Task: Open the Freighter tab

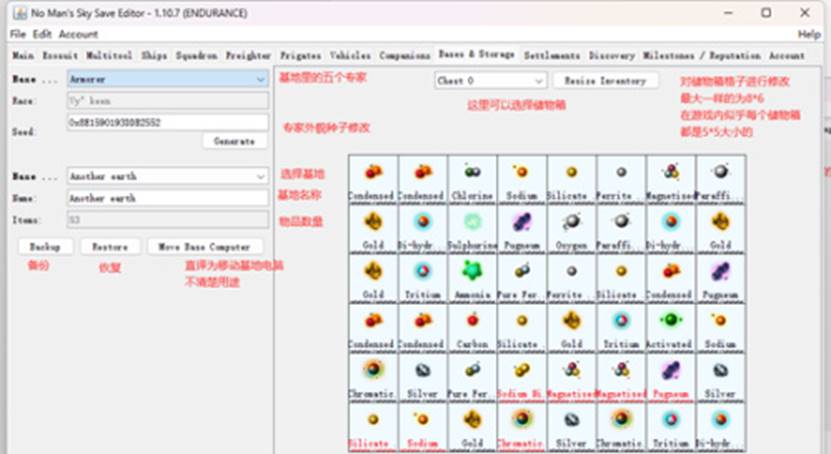Action: click(x=248, y=55)
